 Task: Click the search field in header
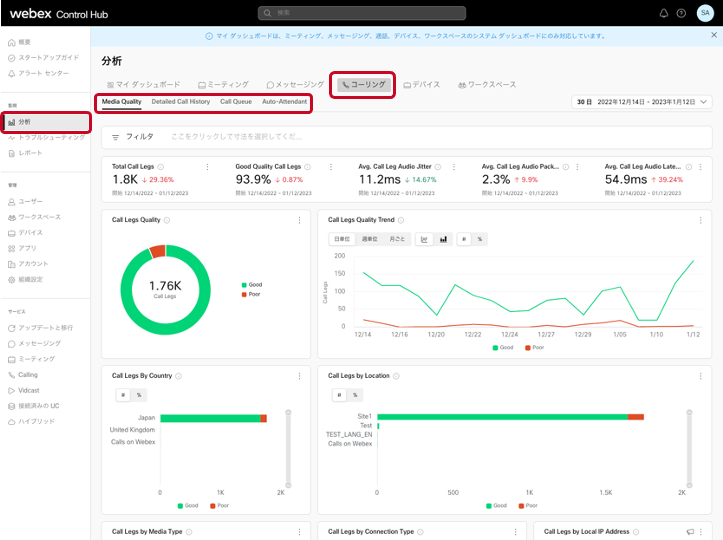point(362,13)
